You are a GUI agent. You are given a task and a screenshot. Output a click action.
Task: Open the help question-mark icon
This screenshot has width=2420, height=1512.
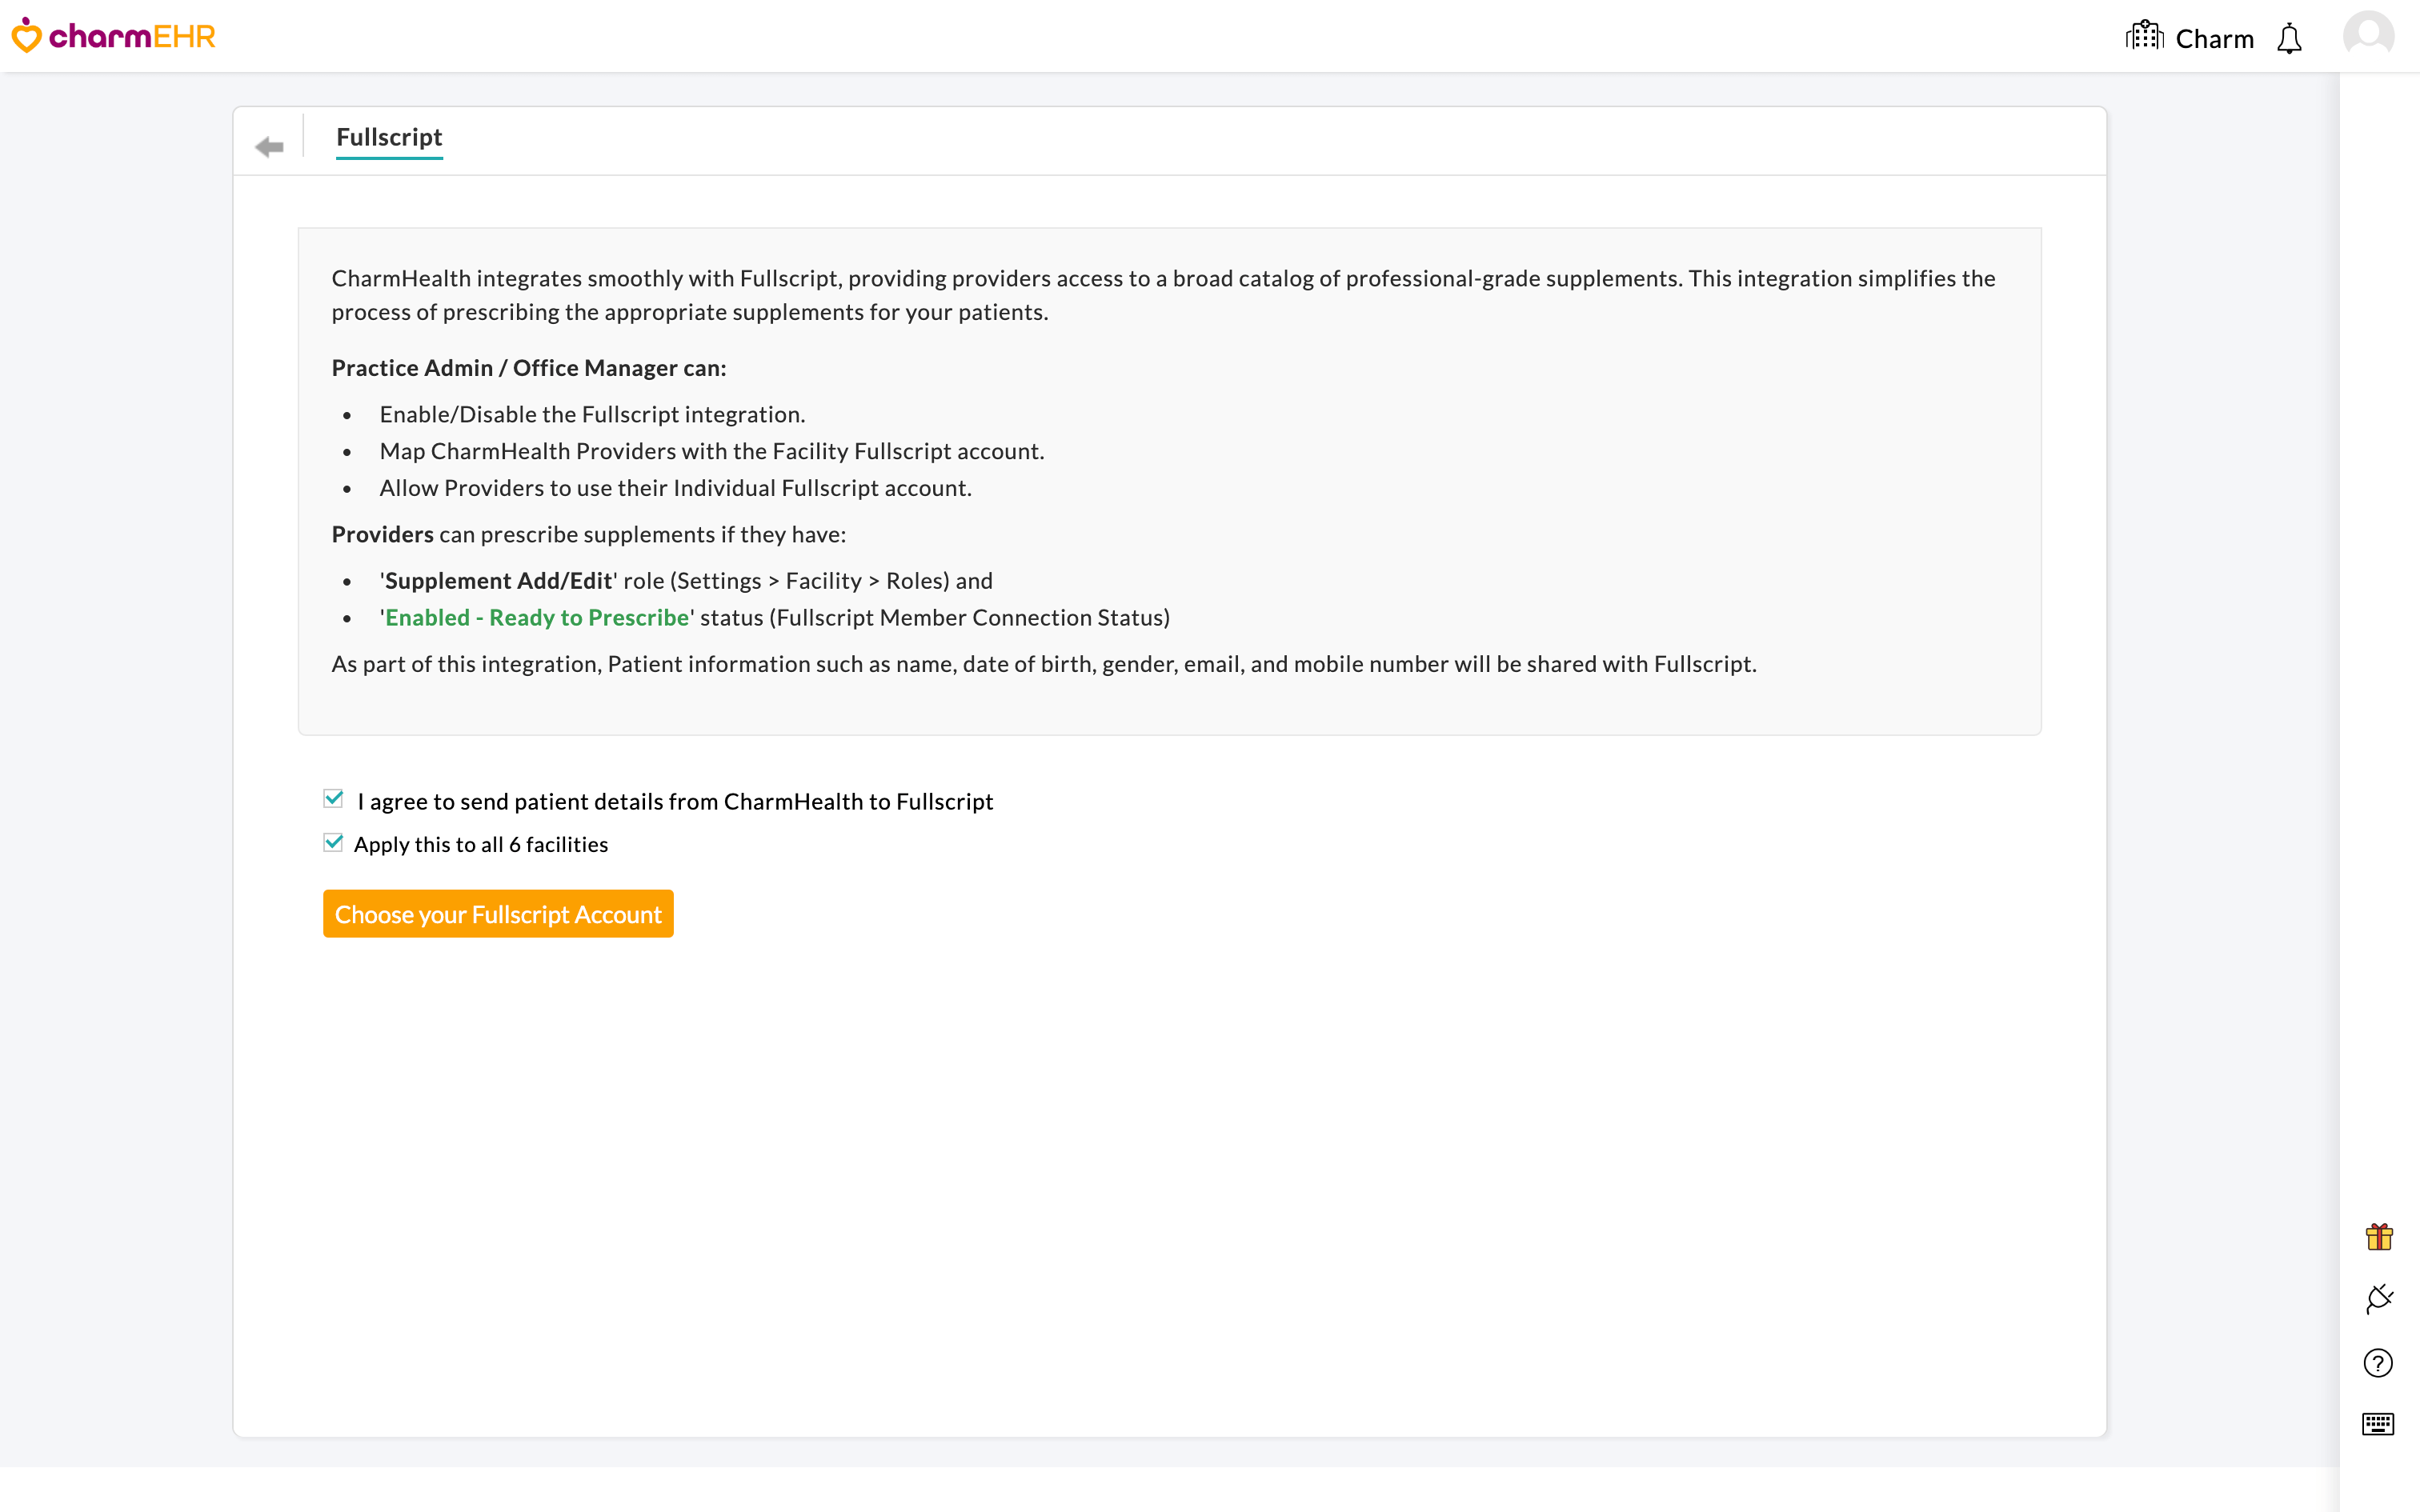(2379, 1362)
